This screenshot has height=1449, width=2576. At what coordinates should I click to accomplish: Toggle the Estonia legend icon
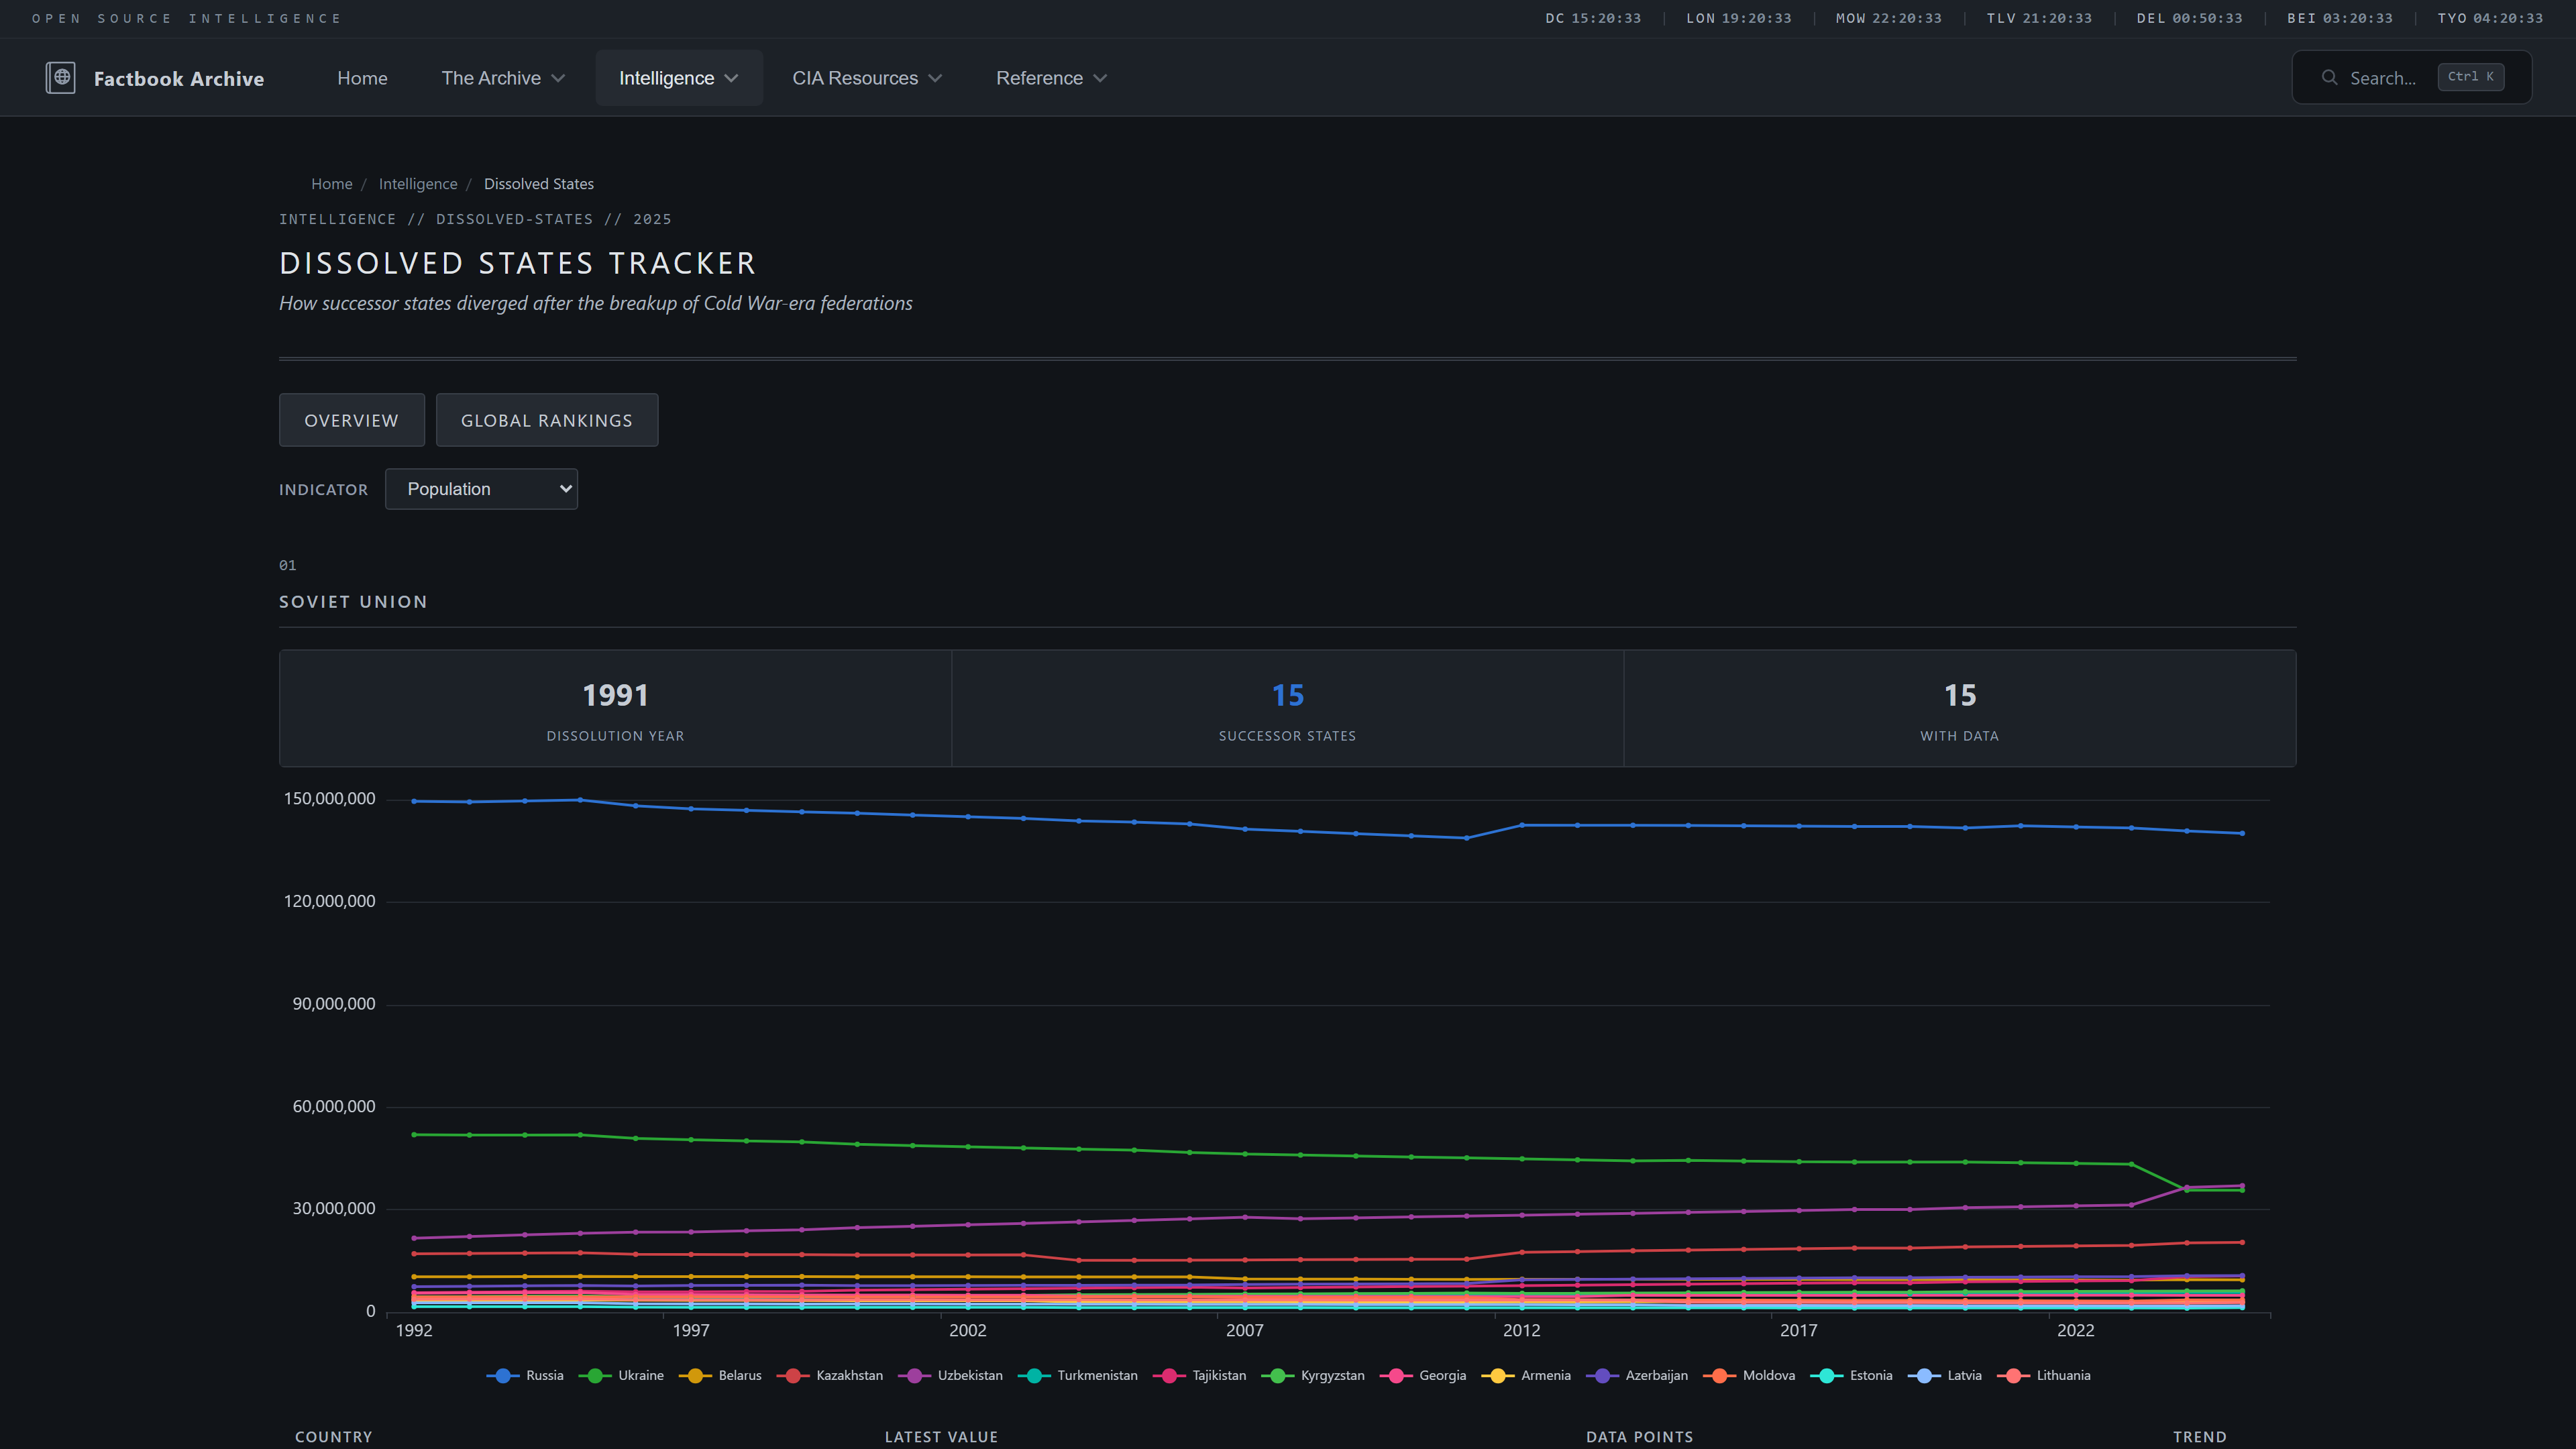click(1827, 1376)
